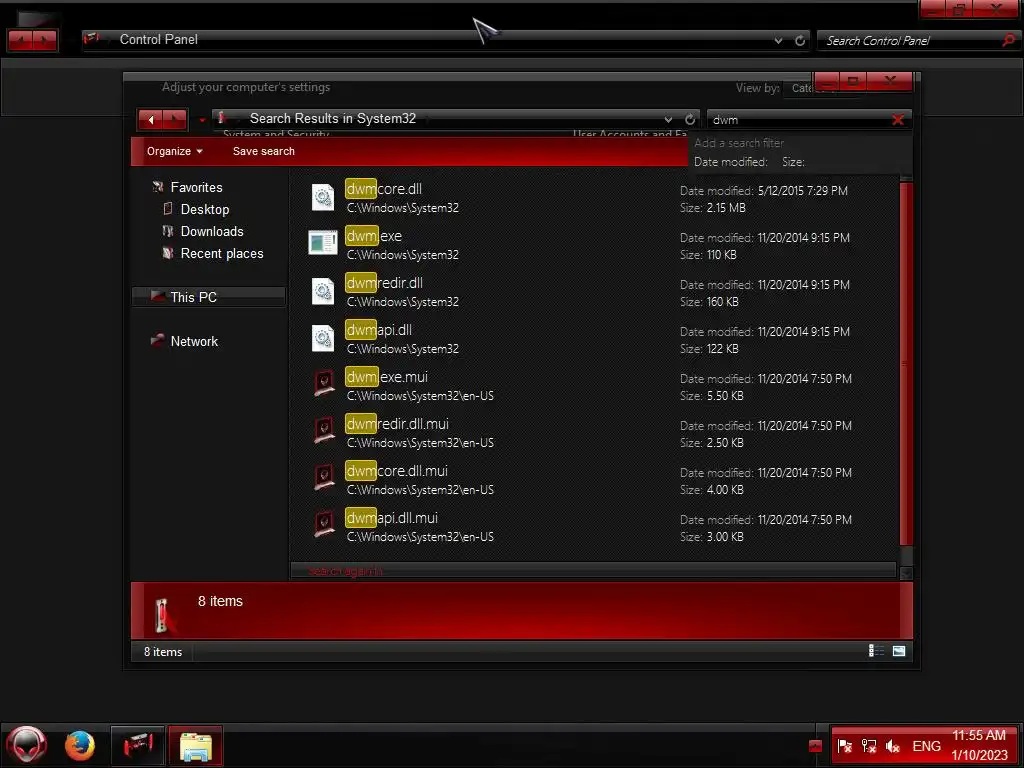Show hidden tray icons
This screenshot has width=1024, height=768.
click(x=815, y=746)
